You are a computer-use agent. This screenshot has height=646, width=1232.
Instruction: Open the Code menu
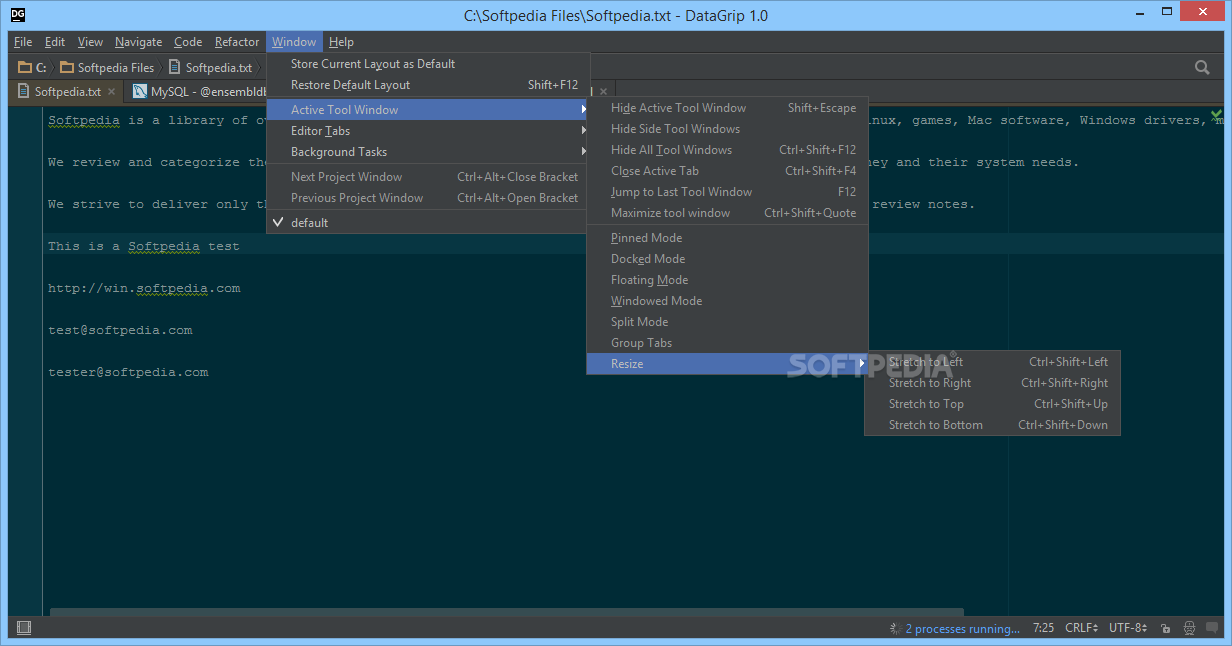[188, 42]
